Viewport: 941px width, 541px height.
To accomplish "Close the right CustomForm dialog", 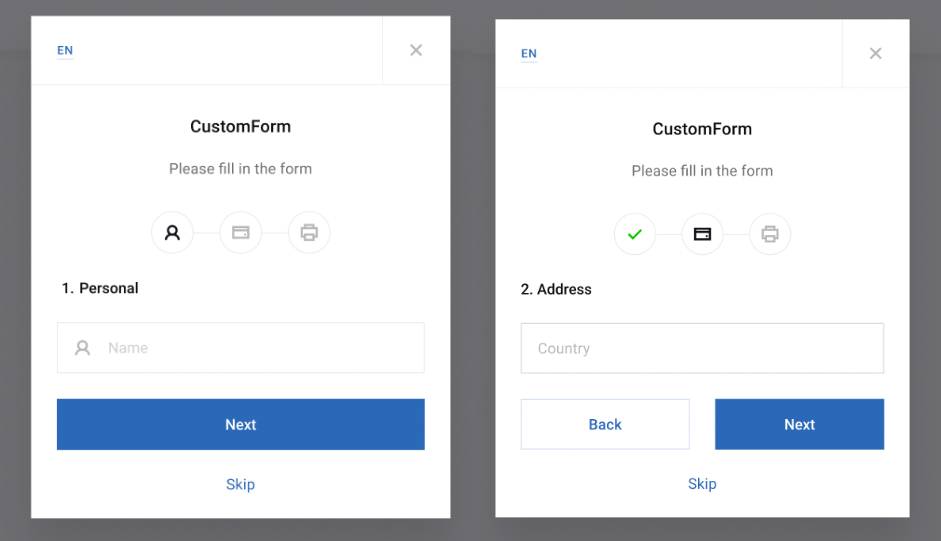I will coord(876,53).
